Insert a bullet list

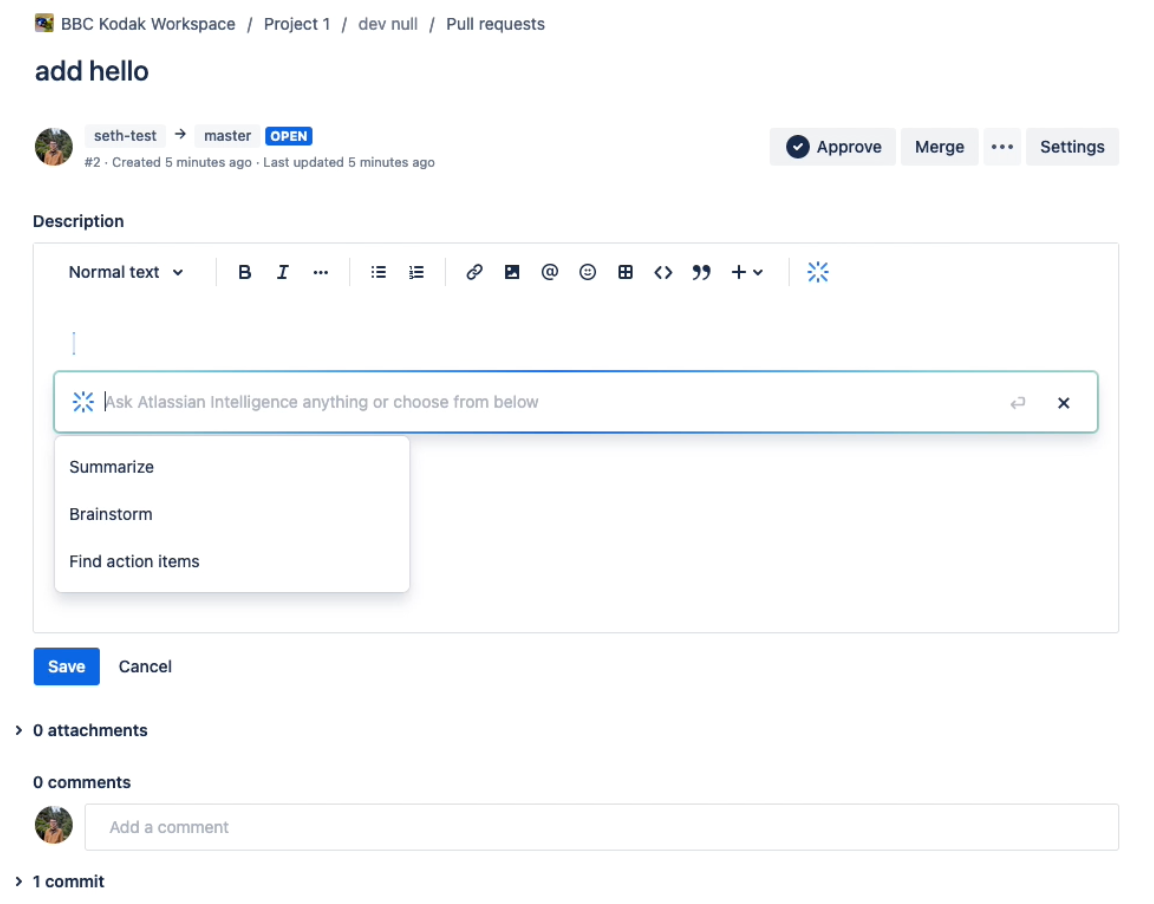tap(378, 272)
